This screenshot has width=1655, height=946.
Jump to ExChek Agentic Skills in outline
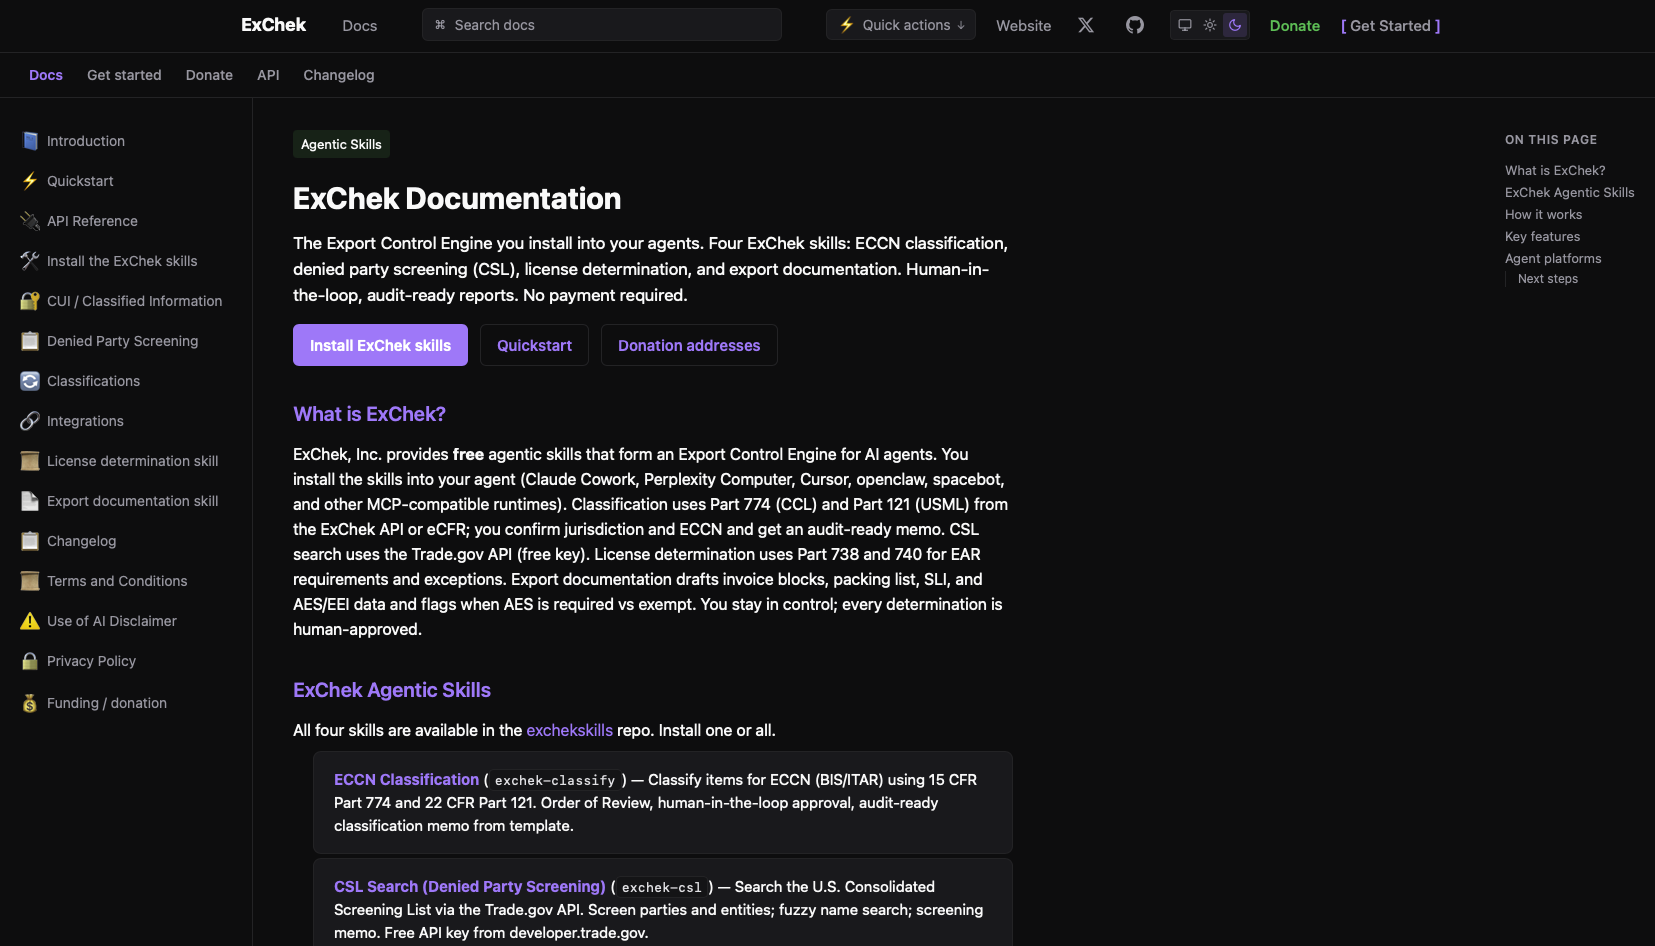[x=1569, y=192]
